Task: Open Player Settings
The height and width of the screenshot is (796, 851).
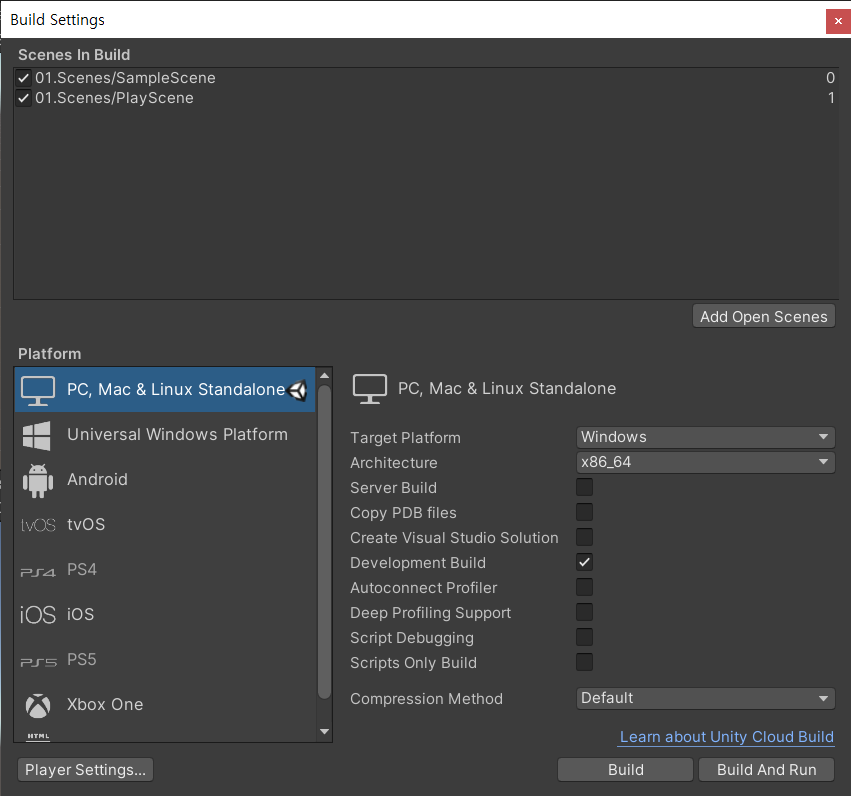Action: (85, 769)
